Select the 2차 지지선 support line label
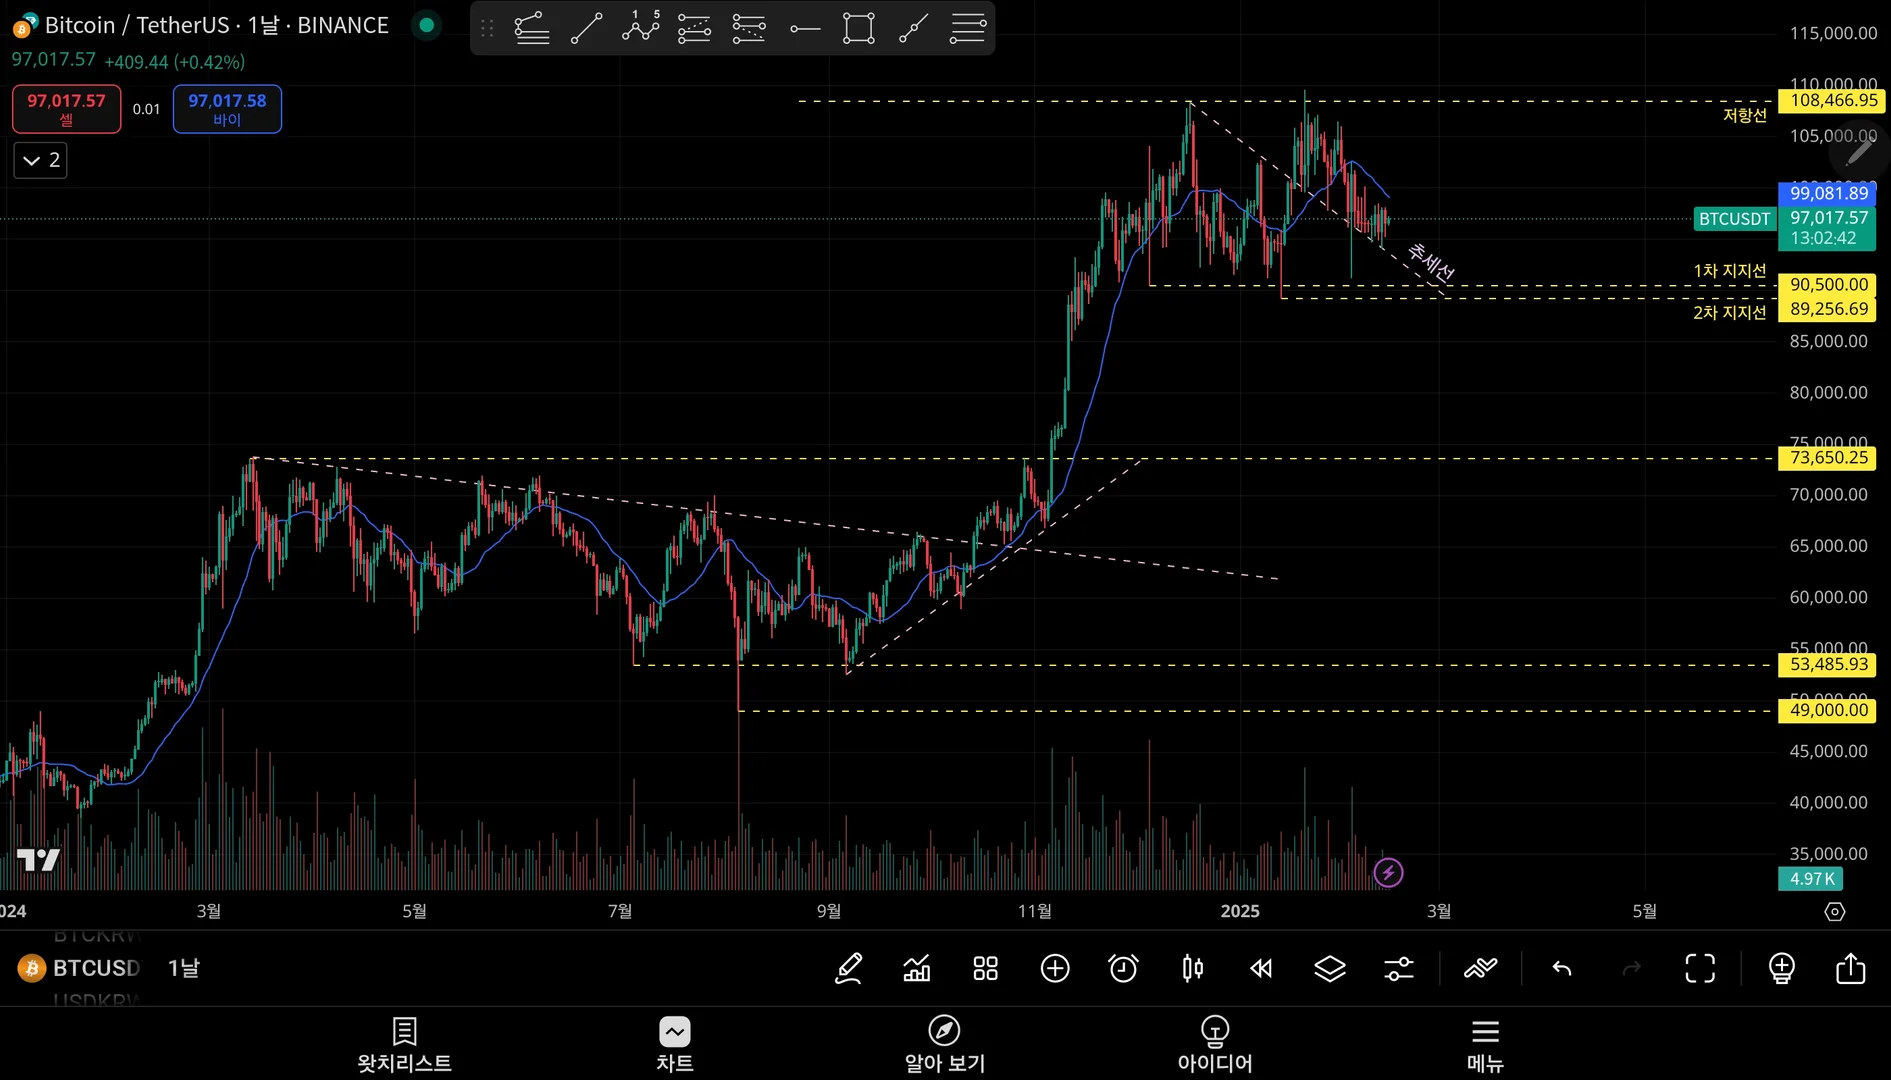This screenshot has width=1891, height=1080. click(1730, 313)
